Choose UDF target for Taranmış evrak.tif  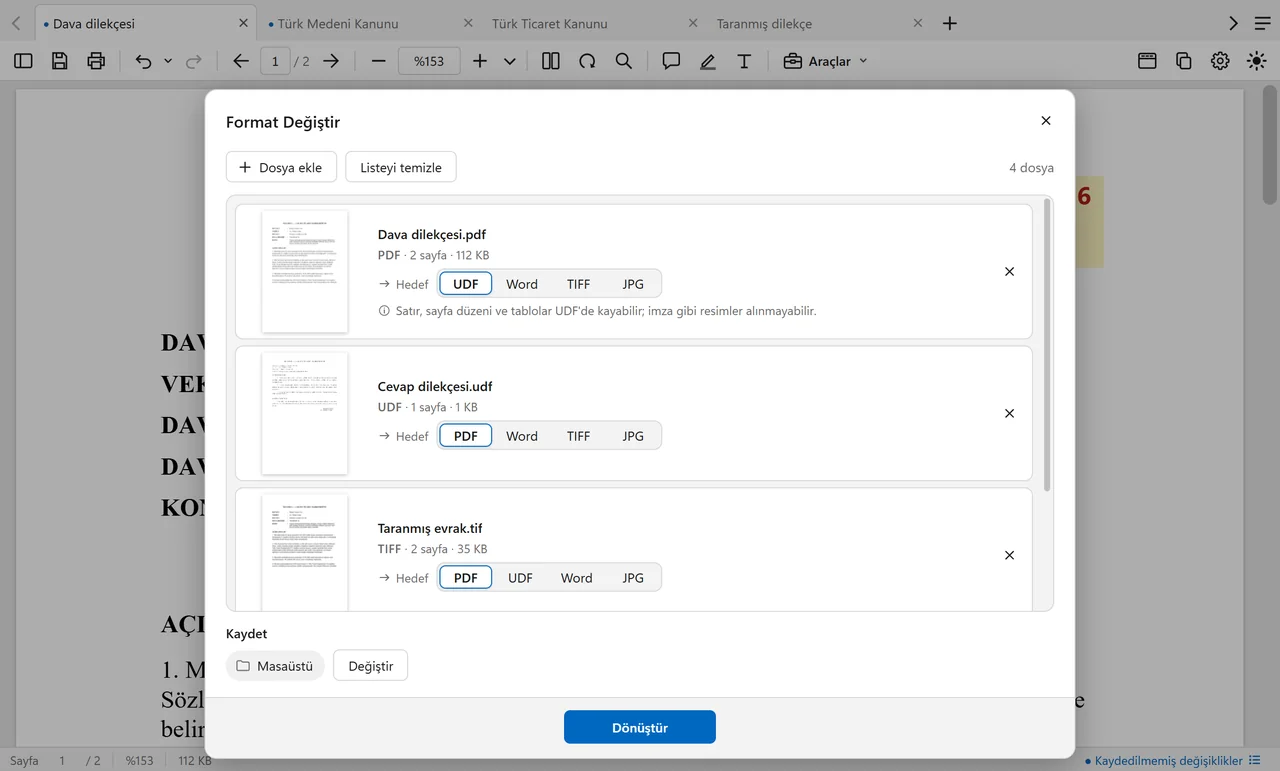point(520,578)
